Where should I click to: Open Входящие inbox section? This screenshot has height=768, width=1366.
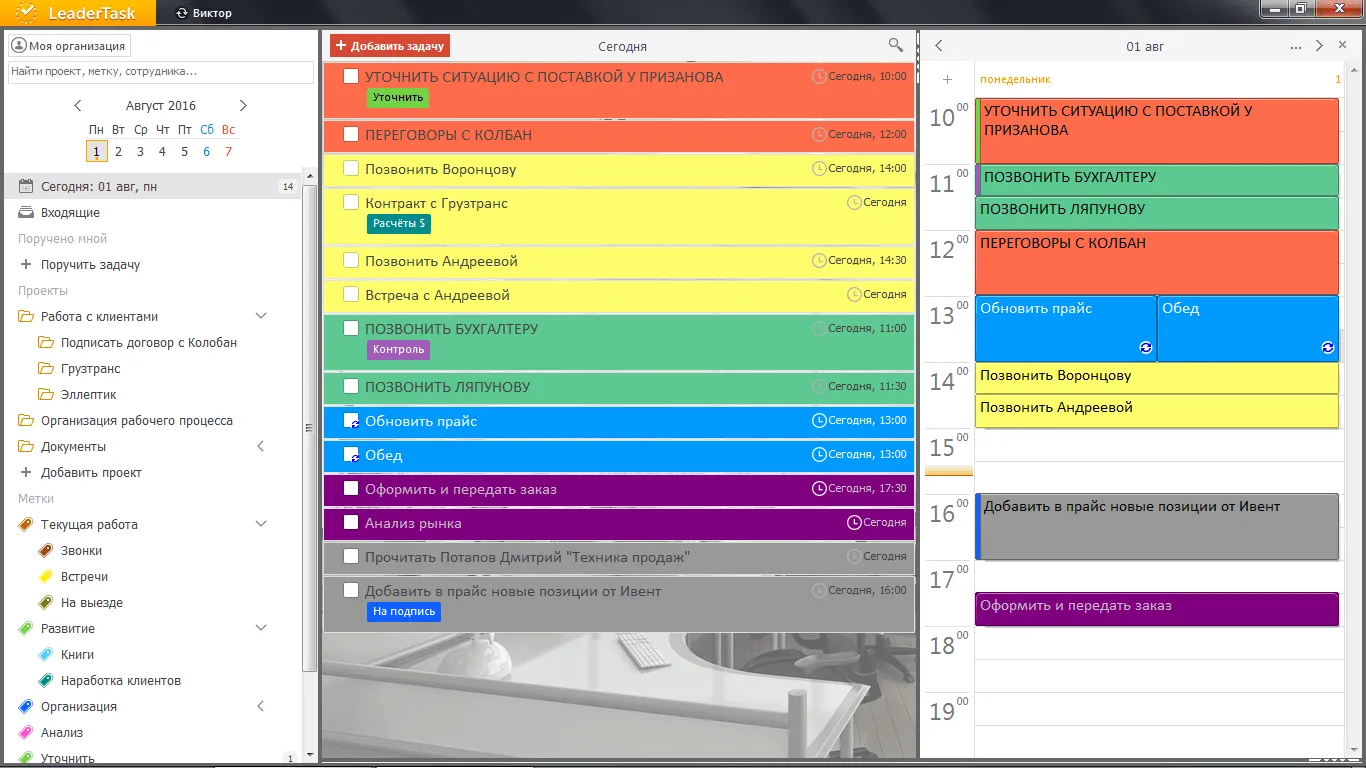pyautogui.click(x=70, y=213)
